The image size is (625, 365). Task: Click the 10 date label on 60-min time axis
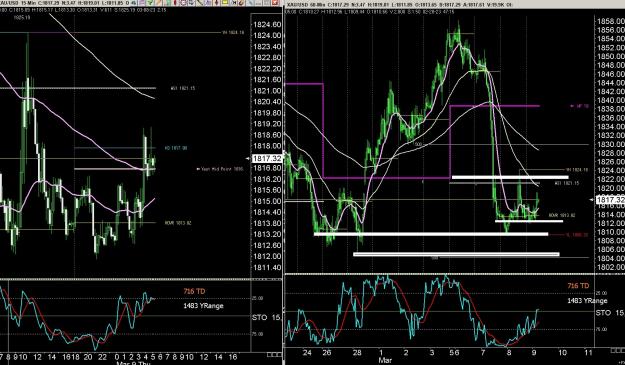pyautogui.click(x=562, y=352)
